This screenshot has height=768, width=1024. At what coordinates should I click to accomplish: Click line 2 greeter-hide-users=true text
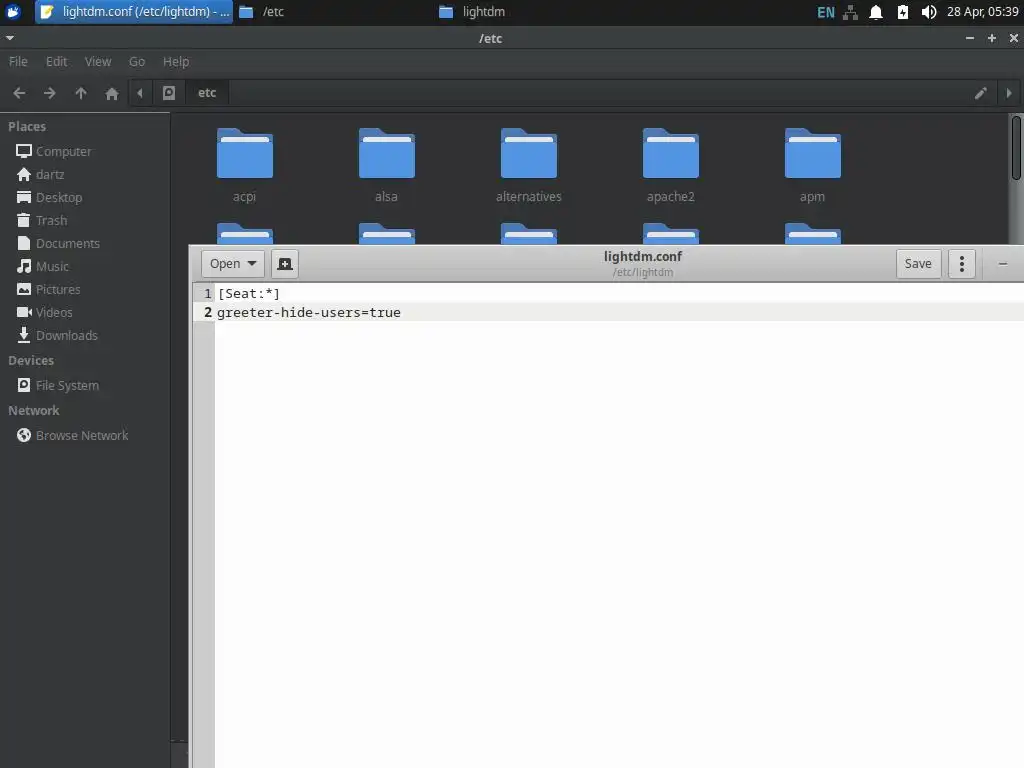coord(309,313)
